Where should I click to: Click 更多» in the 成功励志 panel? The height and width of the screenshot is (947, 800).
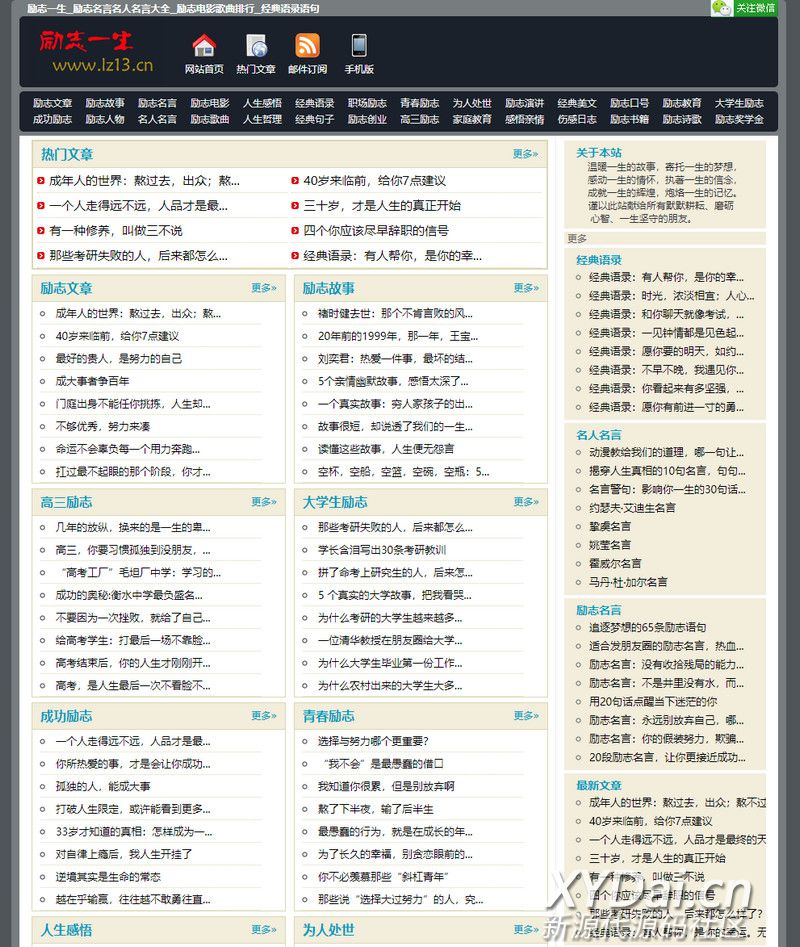point(264,716)
